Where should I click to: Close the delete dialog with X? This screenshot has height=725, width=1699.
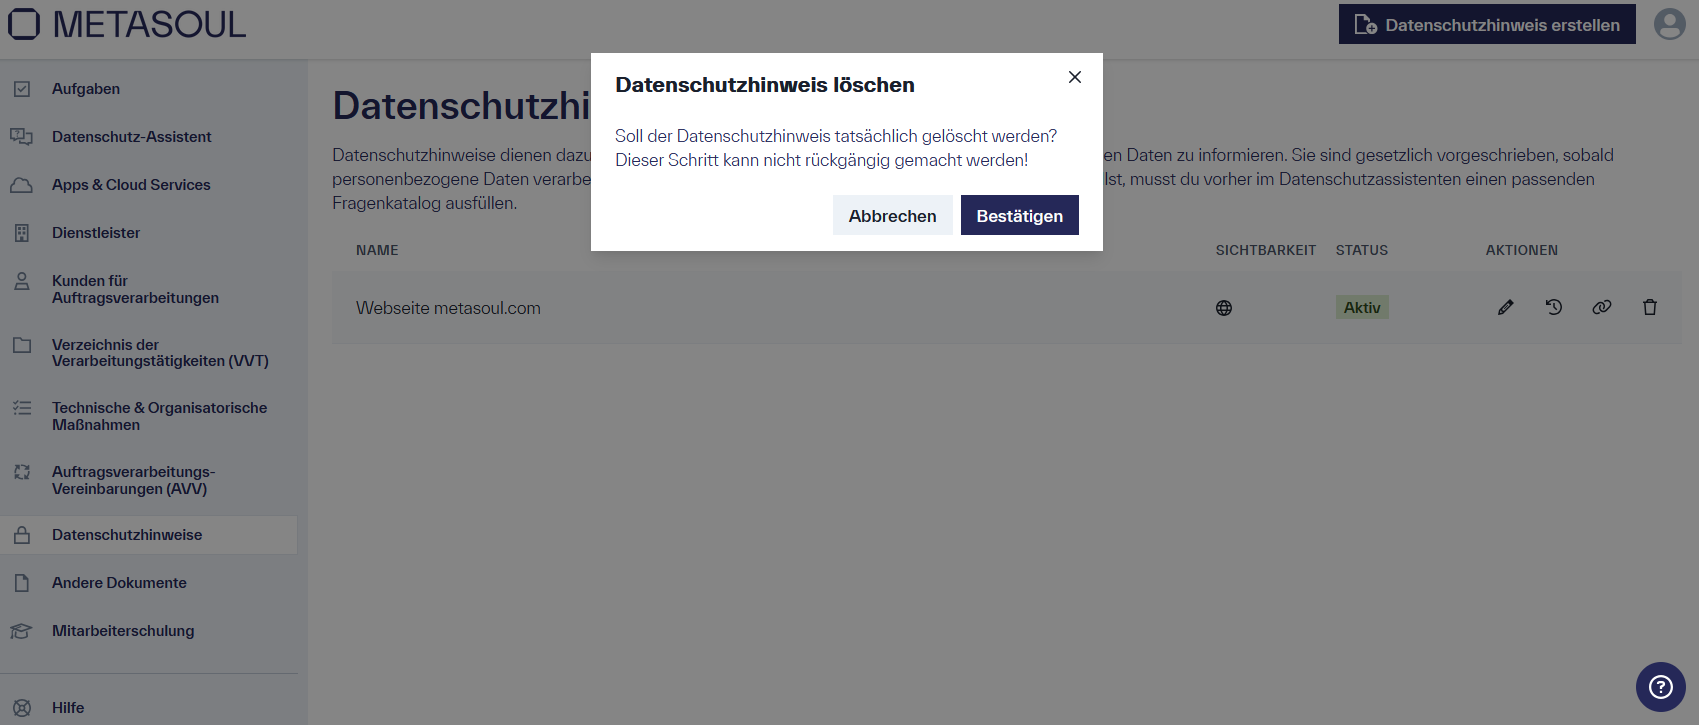[1075, 77]
